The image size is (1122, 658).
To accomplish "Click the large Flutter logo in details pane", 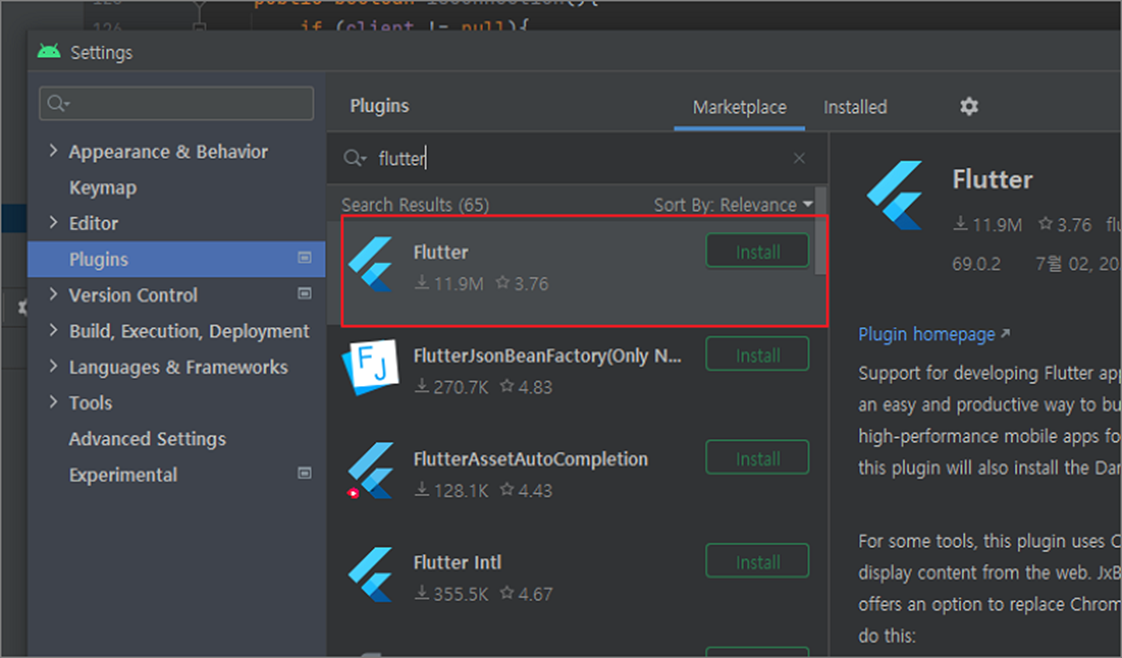I will pyautogui.click(x=894, y=195).
